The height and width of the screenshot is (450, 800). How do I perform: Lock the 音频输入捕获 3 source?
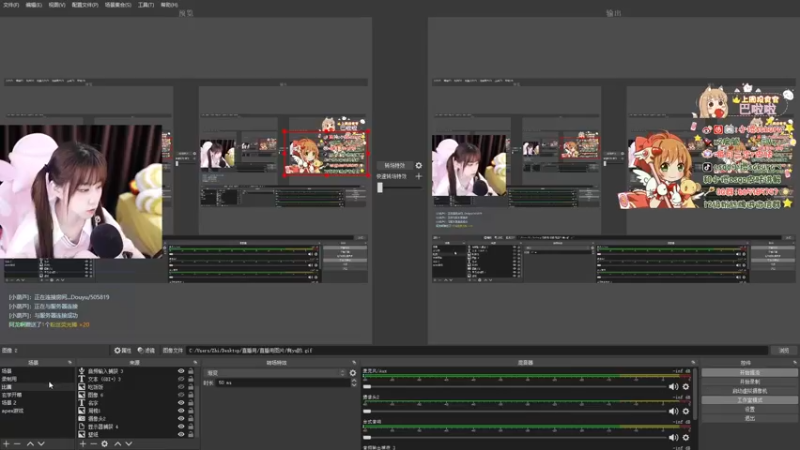click(x=191, y=371)
